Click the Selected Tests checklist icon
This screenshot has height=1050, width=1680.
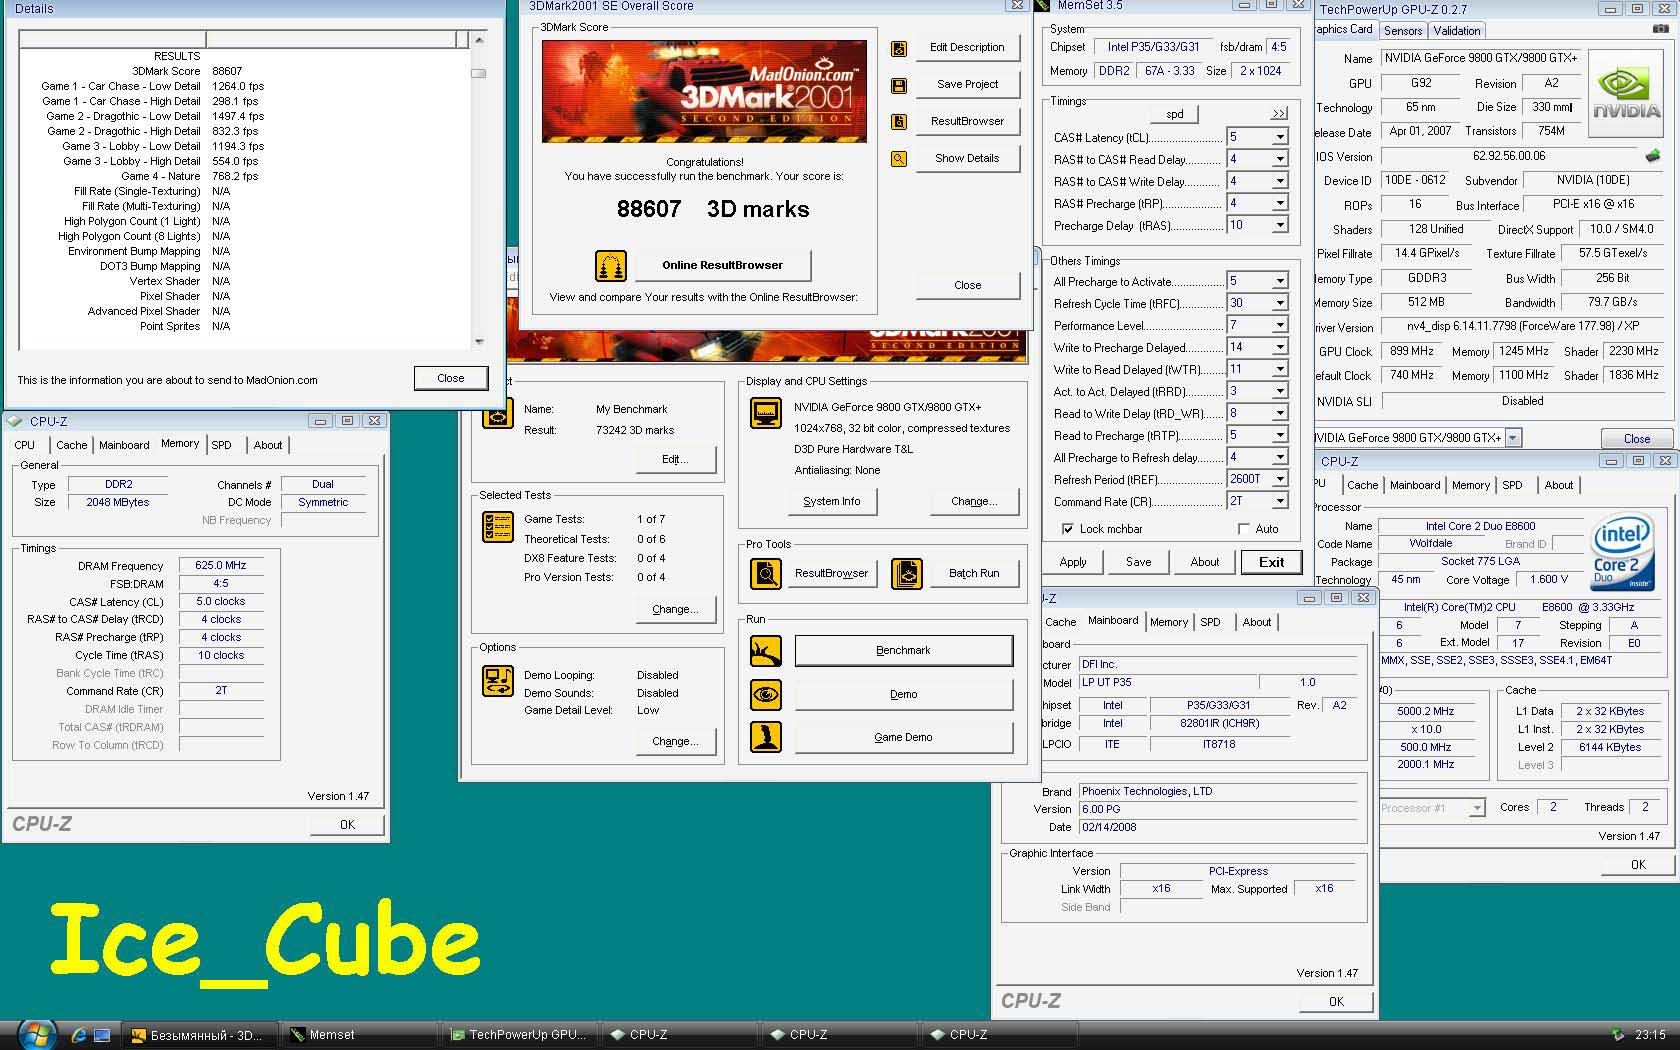click(x=497, y=527)
